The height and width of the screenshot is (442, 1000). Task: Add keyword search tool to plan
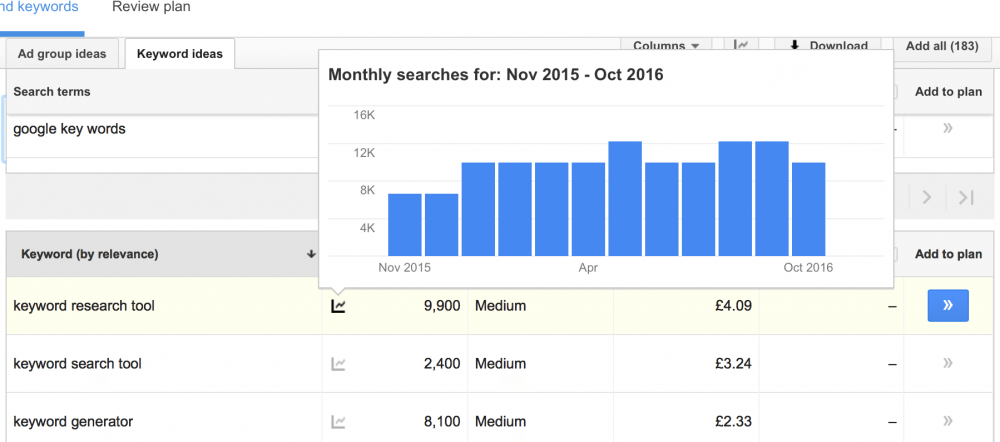pos(948,364)
